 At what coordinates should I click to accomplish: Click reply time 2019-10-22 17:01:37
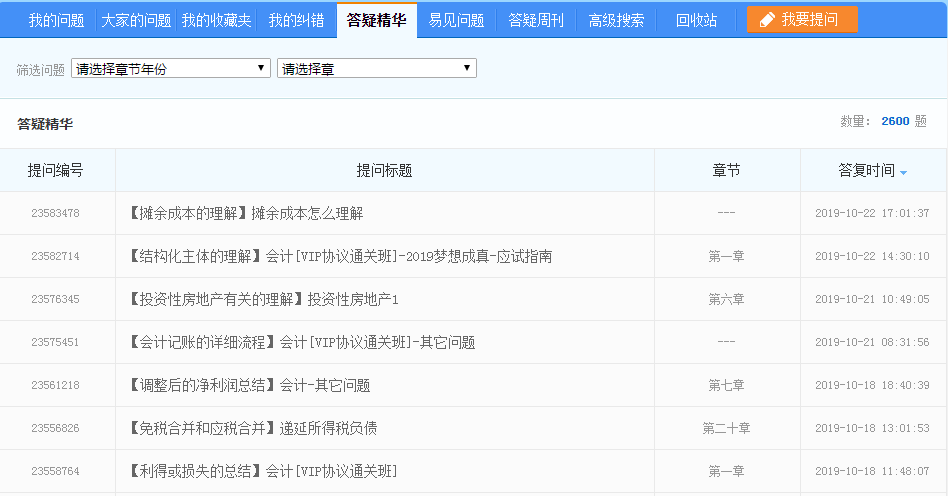(x=872, y=214)
